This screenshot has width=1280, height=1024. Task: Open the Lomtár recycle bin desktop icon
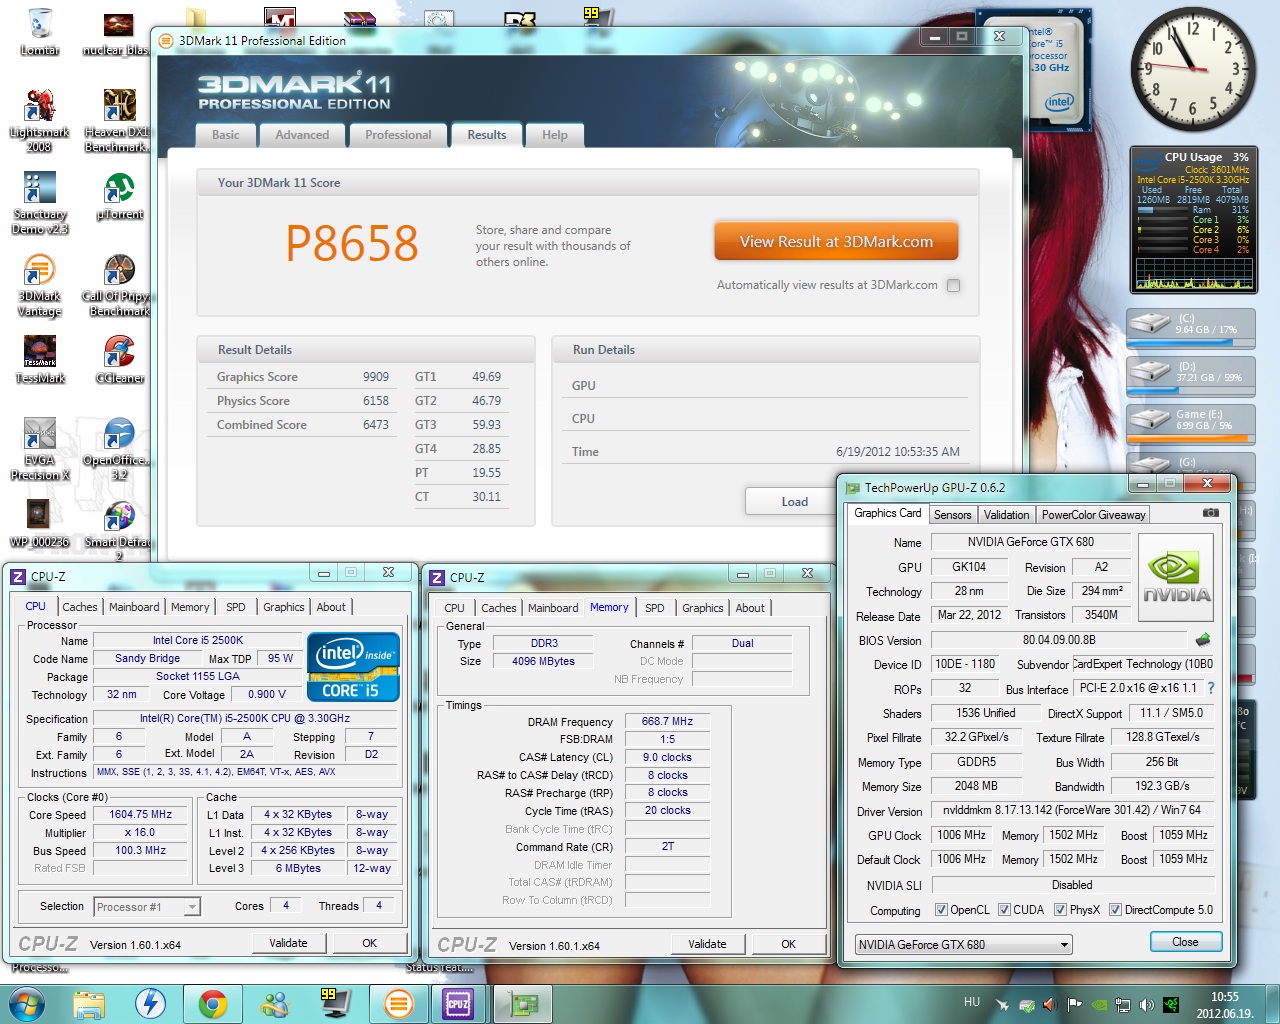coord(40,30)
